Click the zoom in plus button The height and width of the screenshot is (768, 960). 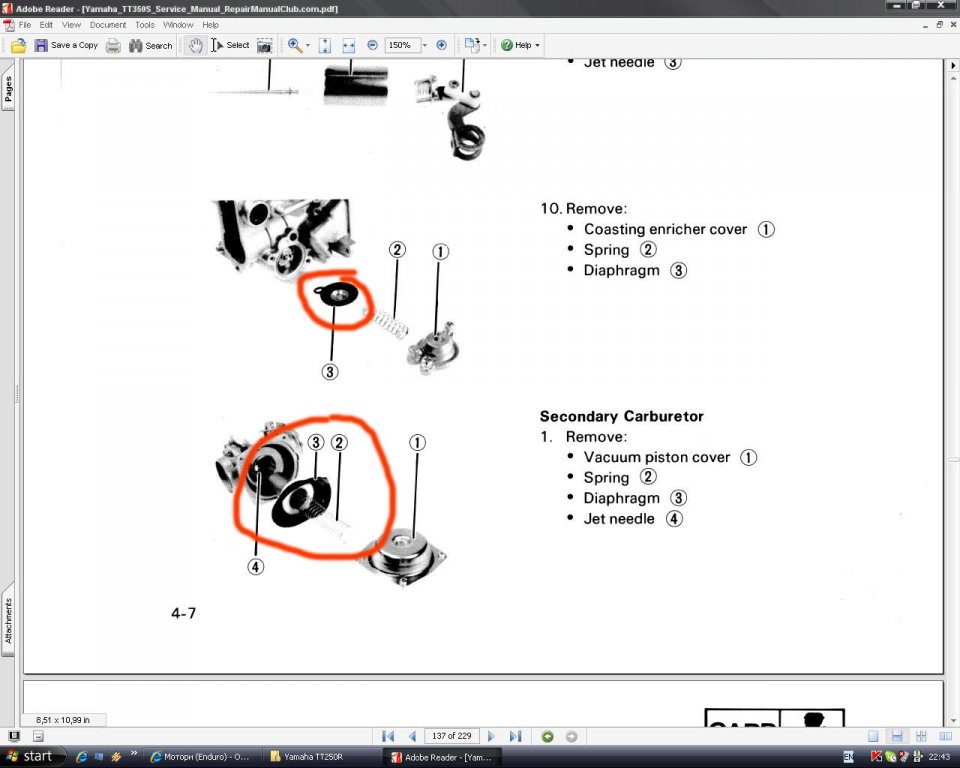(441, 45)
